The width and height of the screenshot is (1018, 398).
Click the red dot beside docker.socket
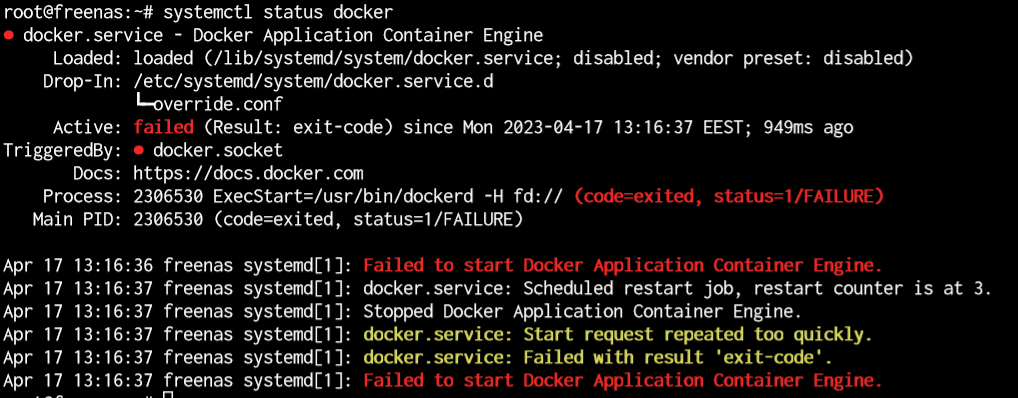pyautogui.click(x=138, y=151)
